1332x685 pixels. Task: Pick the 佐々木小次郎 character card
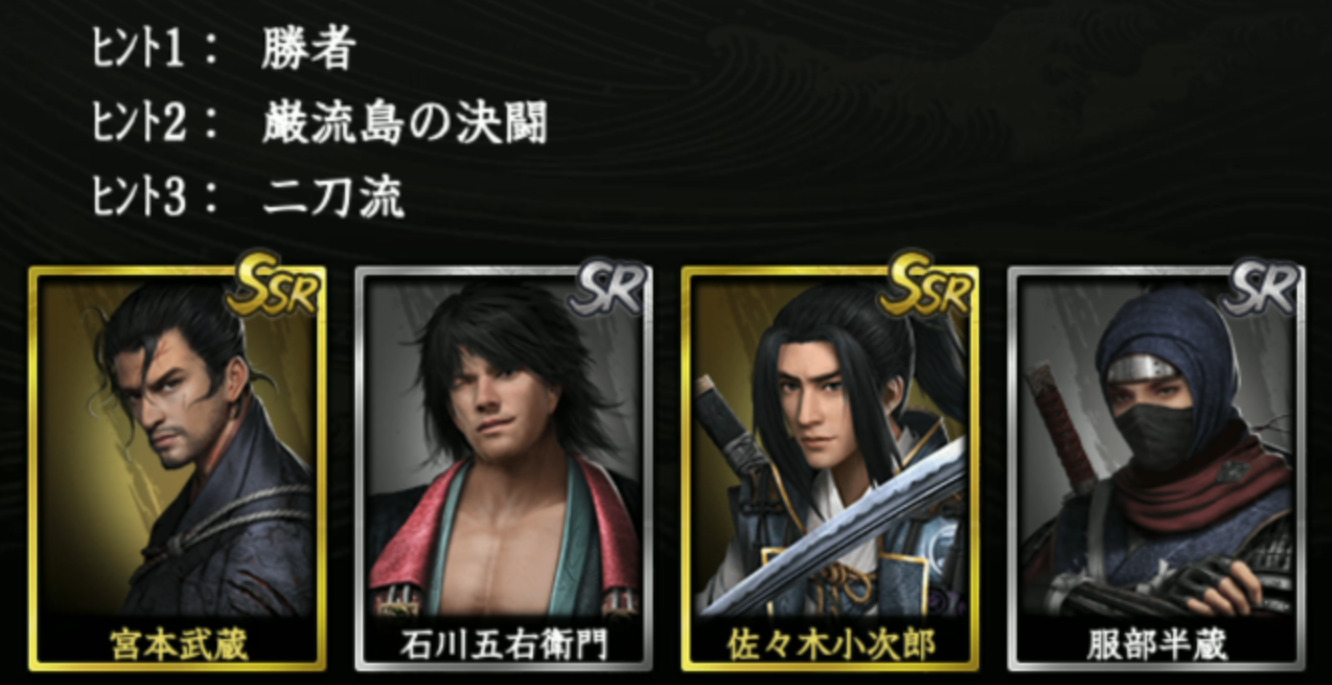pos(830,468)
